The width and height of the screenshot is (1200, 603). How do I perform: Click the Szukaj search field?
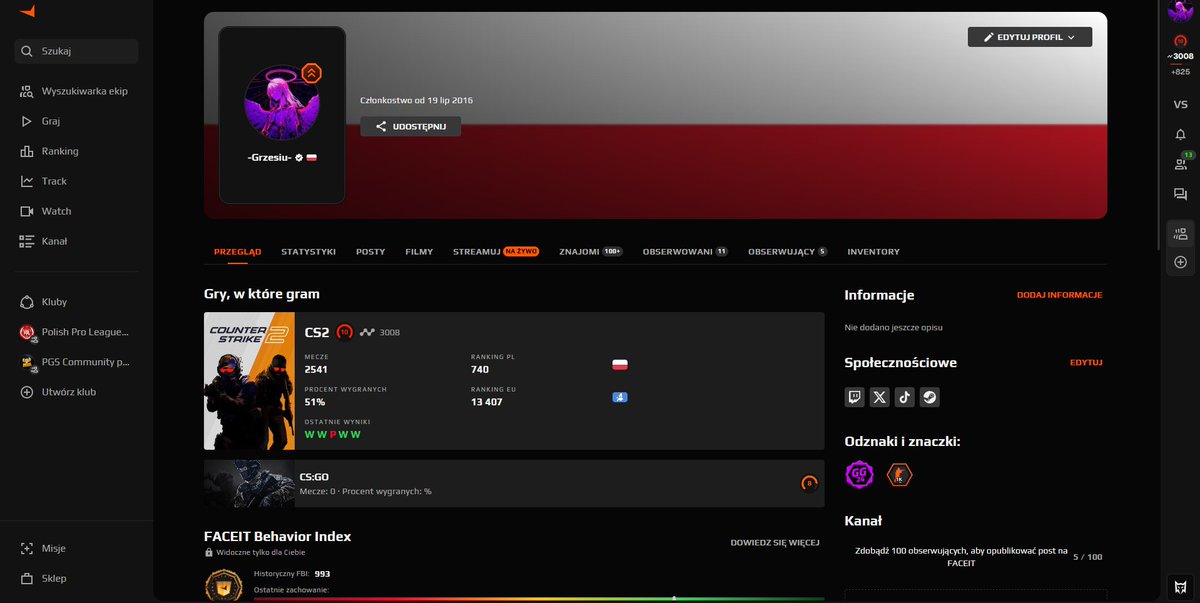[x=76, y=51]
